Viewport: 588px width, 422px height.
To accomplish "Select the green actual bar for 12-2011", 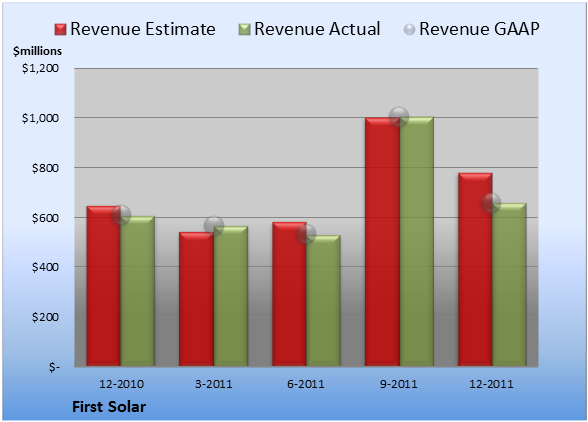I will click(x=509, y=285).
